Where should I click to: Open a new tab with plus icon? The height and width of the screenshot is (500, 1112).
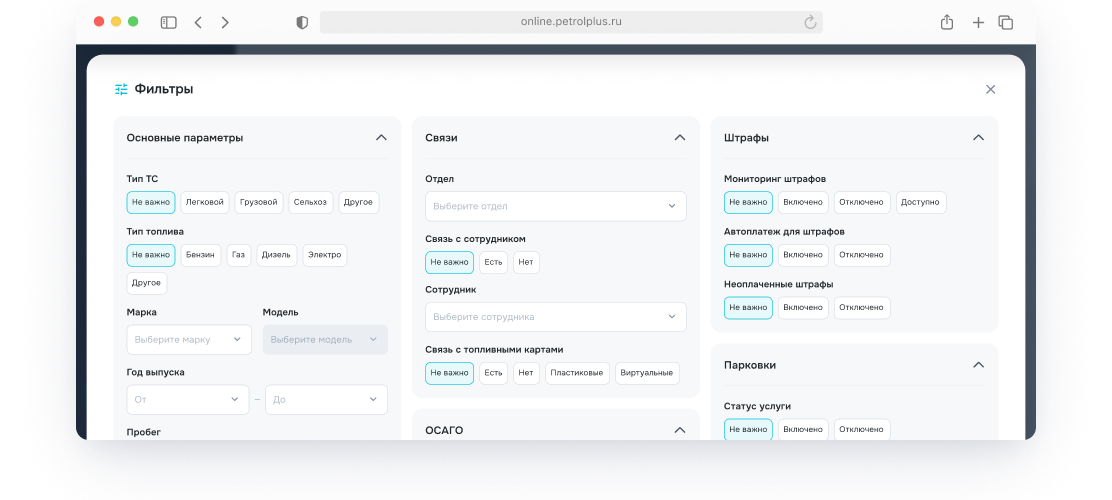978,22
